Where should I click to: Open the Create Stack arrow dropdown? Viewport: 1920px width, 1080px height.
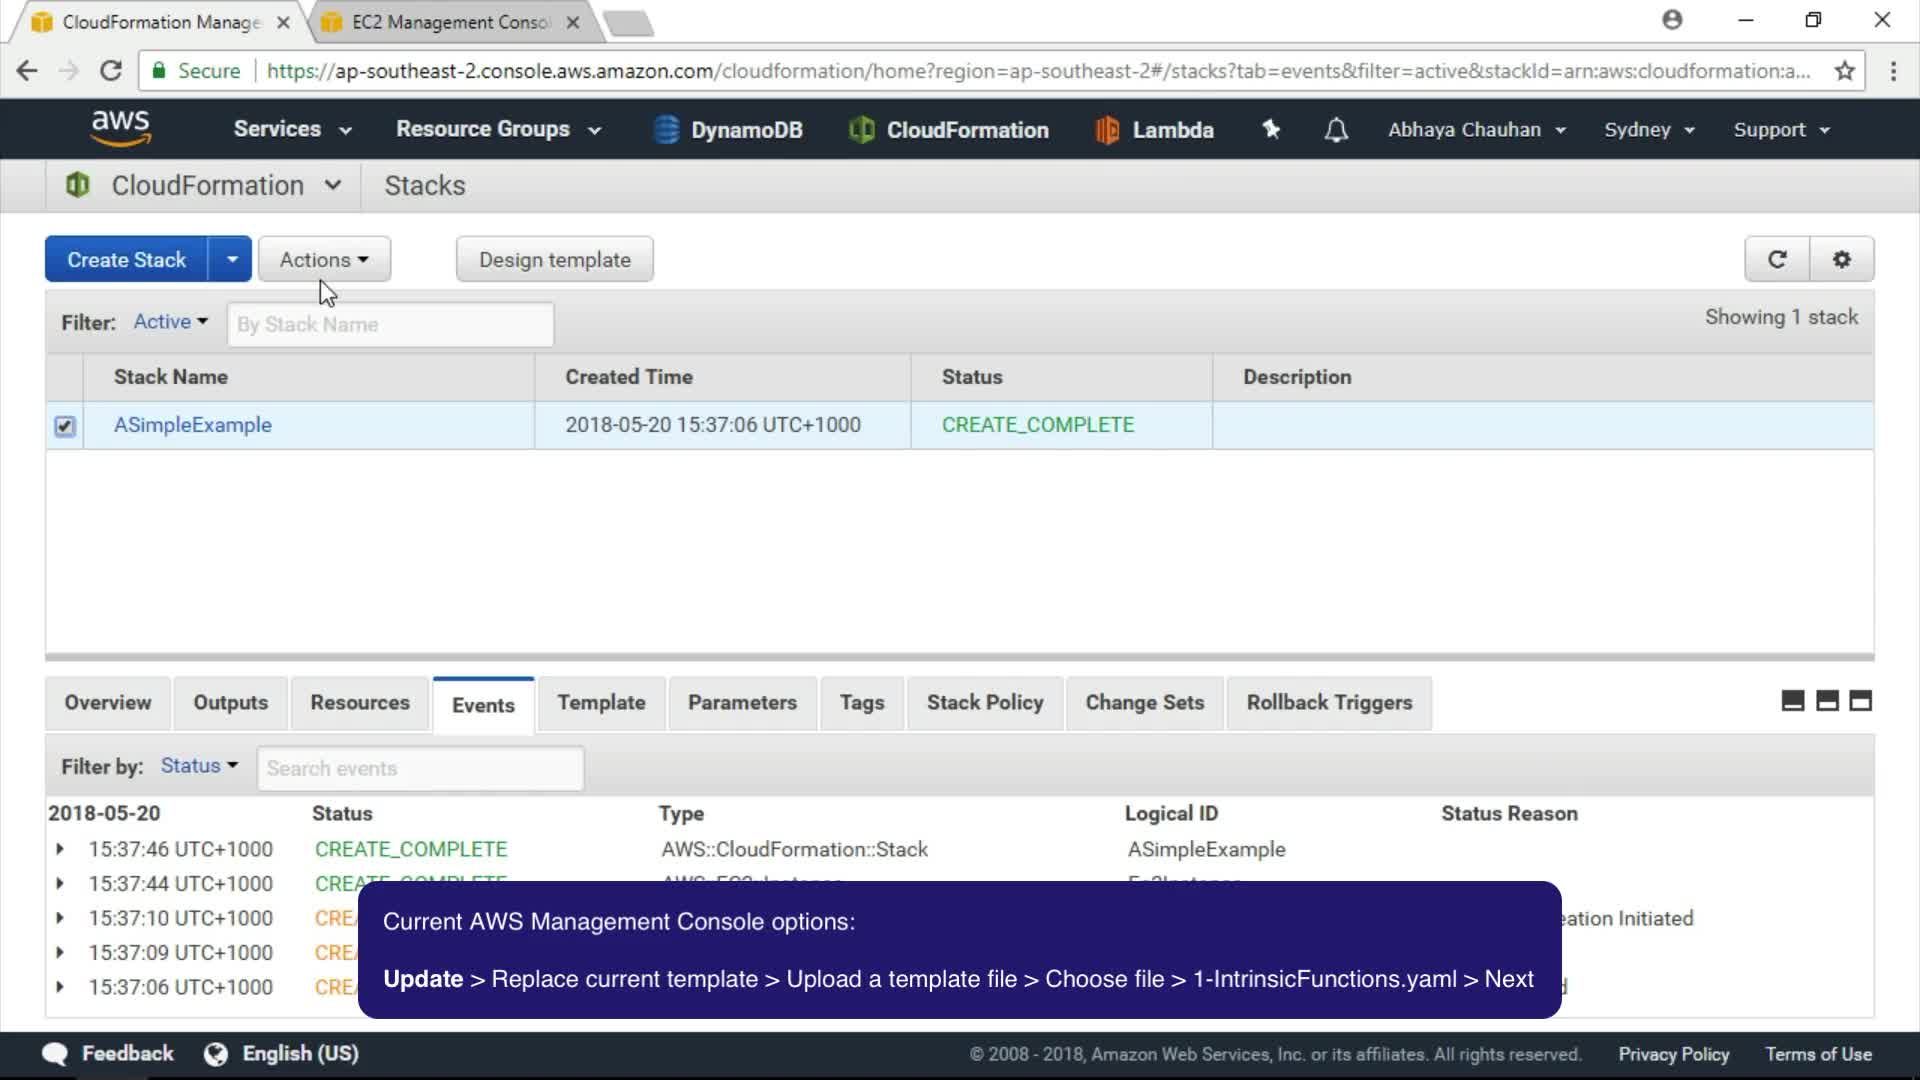coord(231,260)
